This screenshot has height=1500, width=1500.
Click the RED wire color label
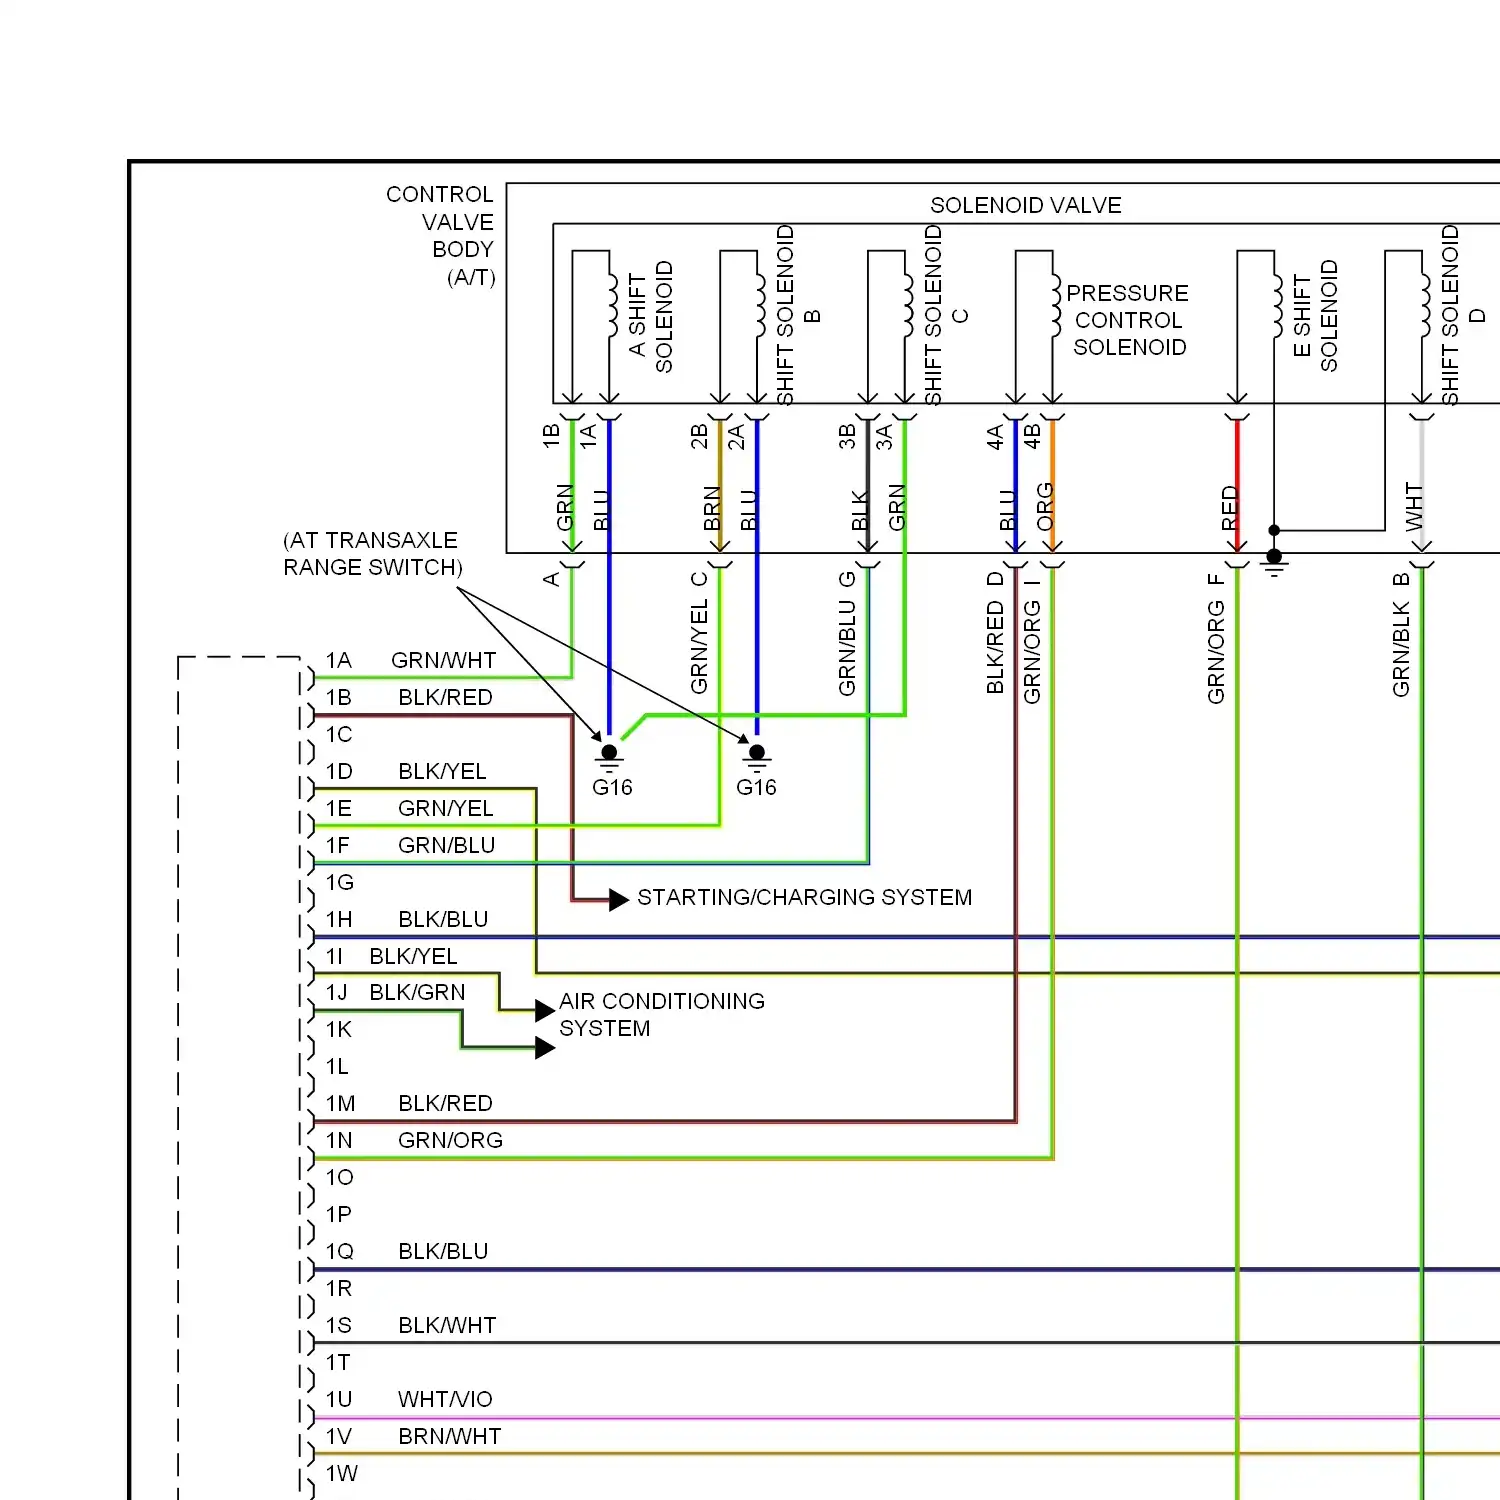click(1230, 508)
